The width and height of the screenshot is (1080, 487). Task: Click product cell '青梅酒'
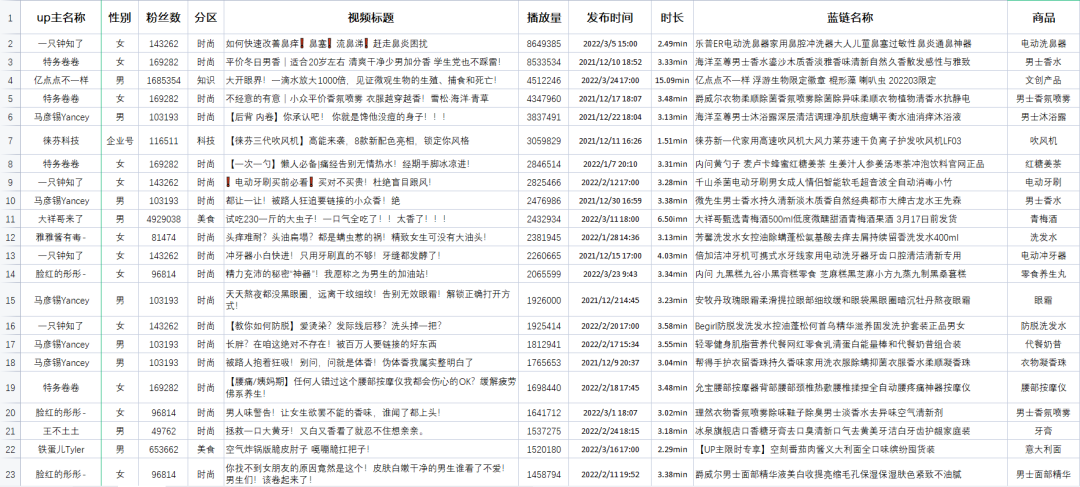click(1043, 219)
